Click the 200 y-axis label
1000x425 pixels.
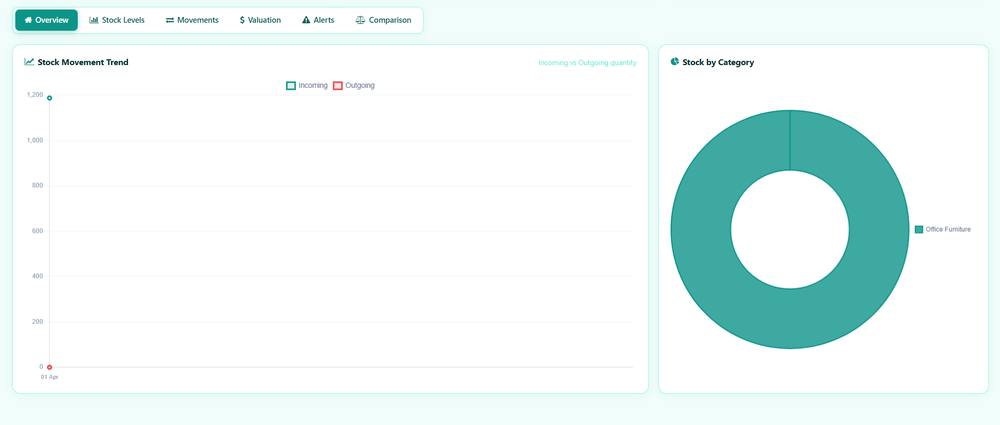coord(38,322)
